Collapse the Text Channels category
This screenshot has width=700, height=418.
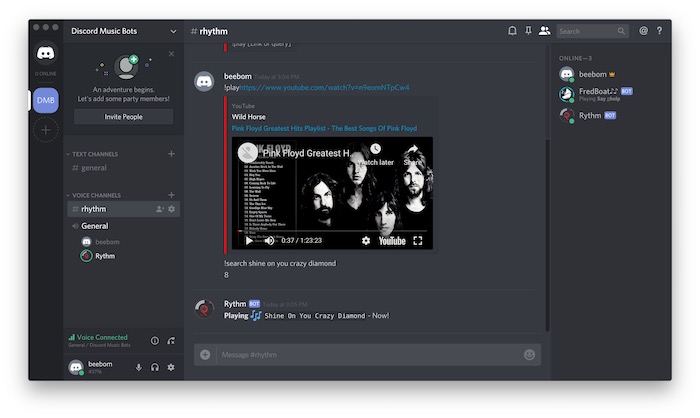(x=96, y=154)
